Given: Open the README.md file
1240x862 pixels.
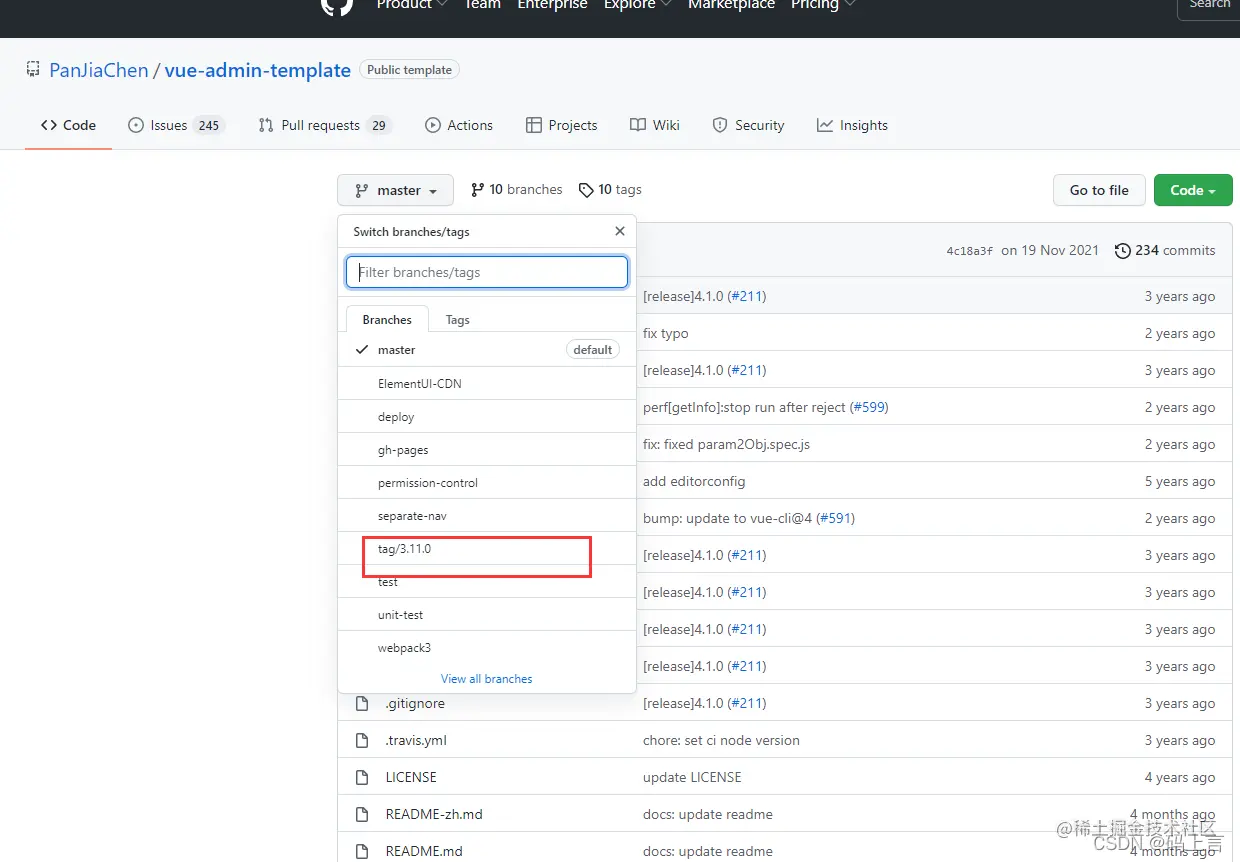Looking at the screenshot, I should tap(424, 851).
